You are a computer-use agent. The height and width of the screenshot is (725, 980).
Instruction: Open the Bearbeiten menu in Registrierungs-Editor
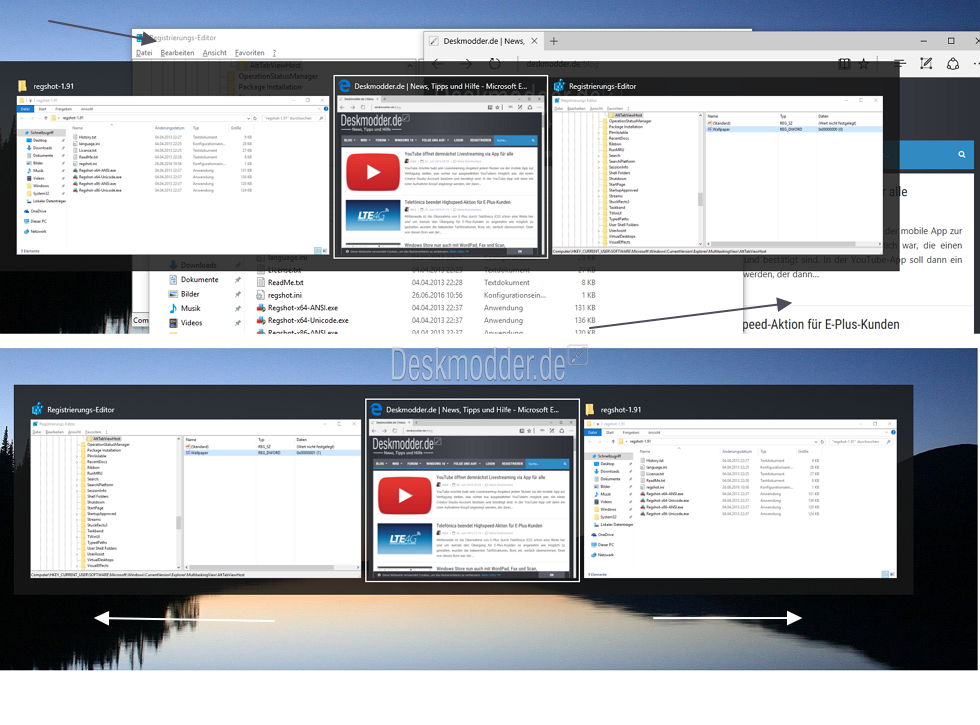[178, 53]
